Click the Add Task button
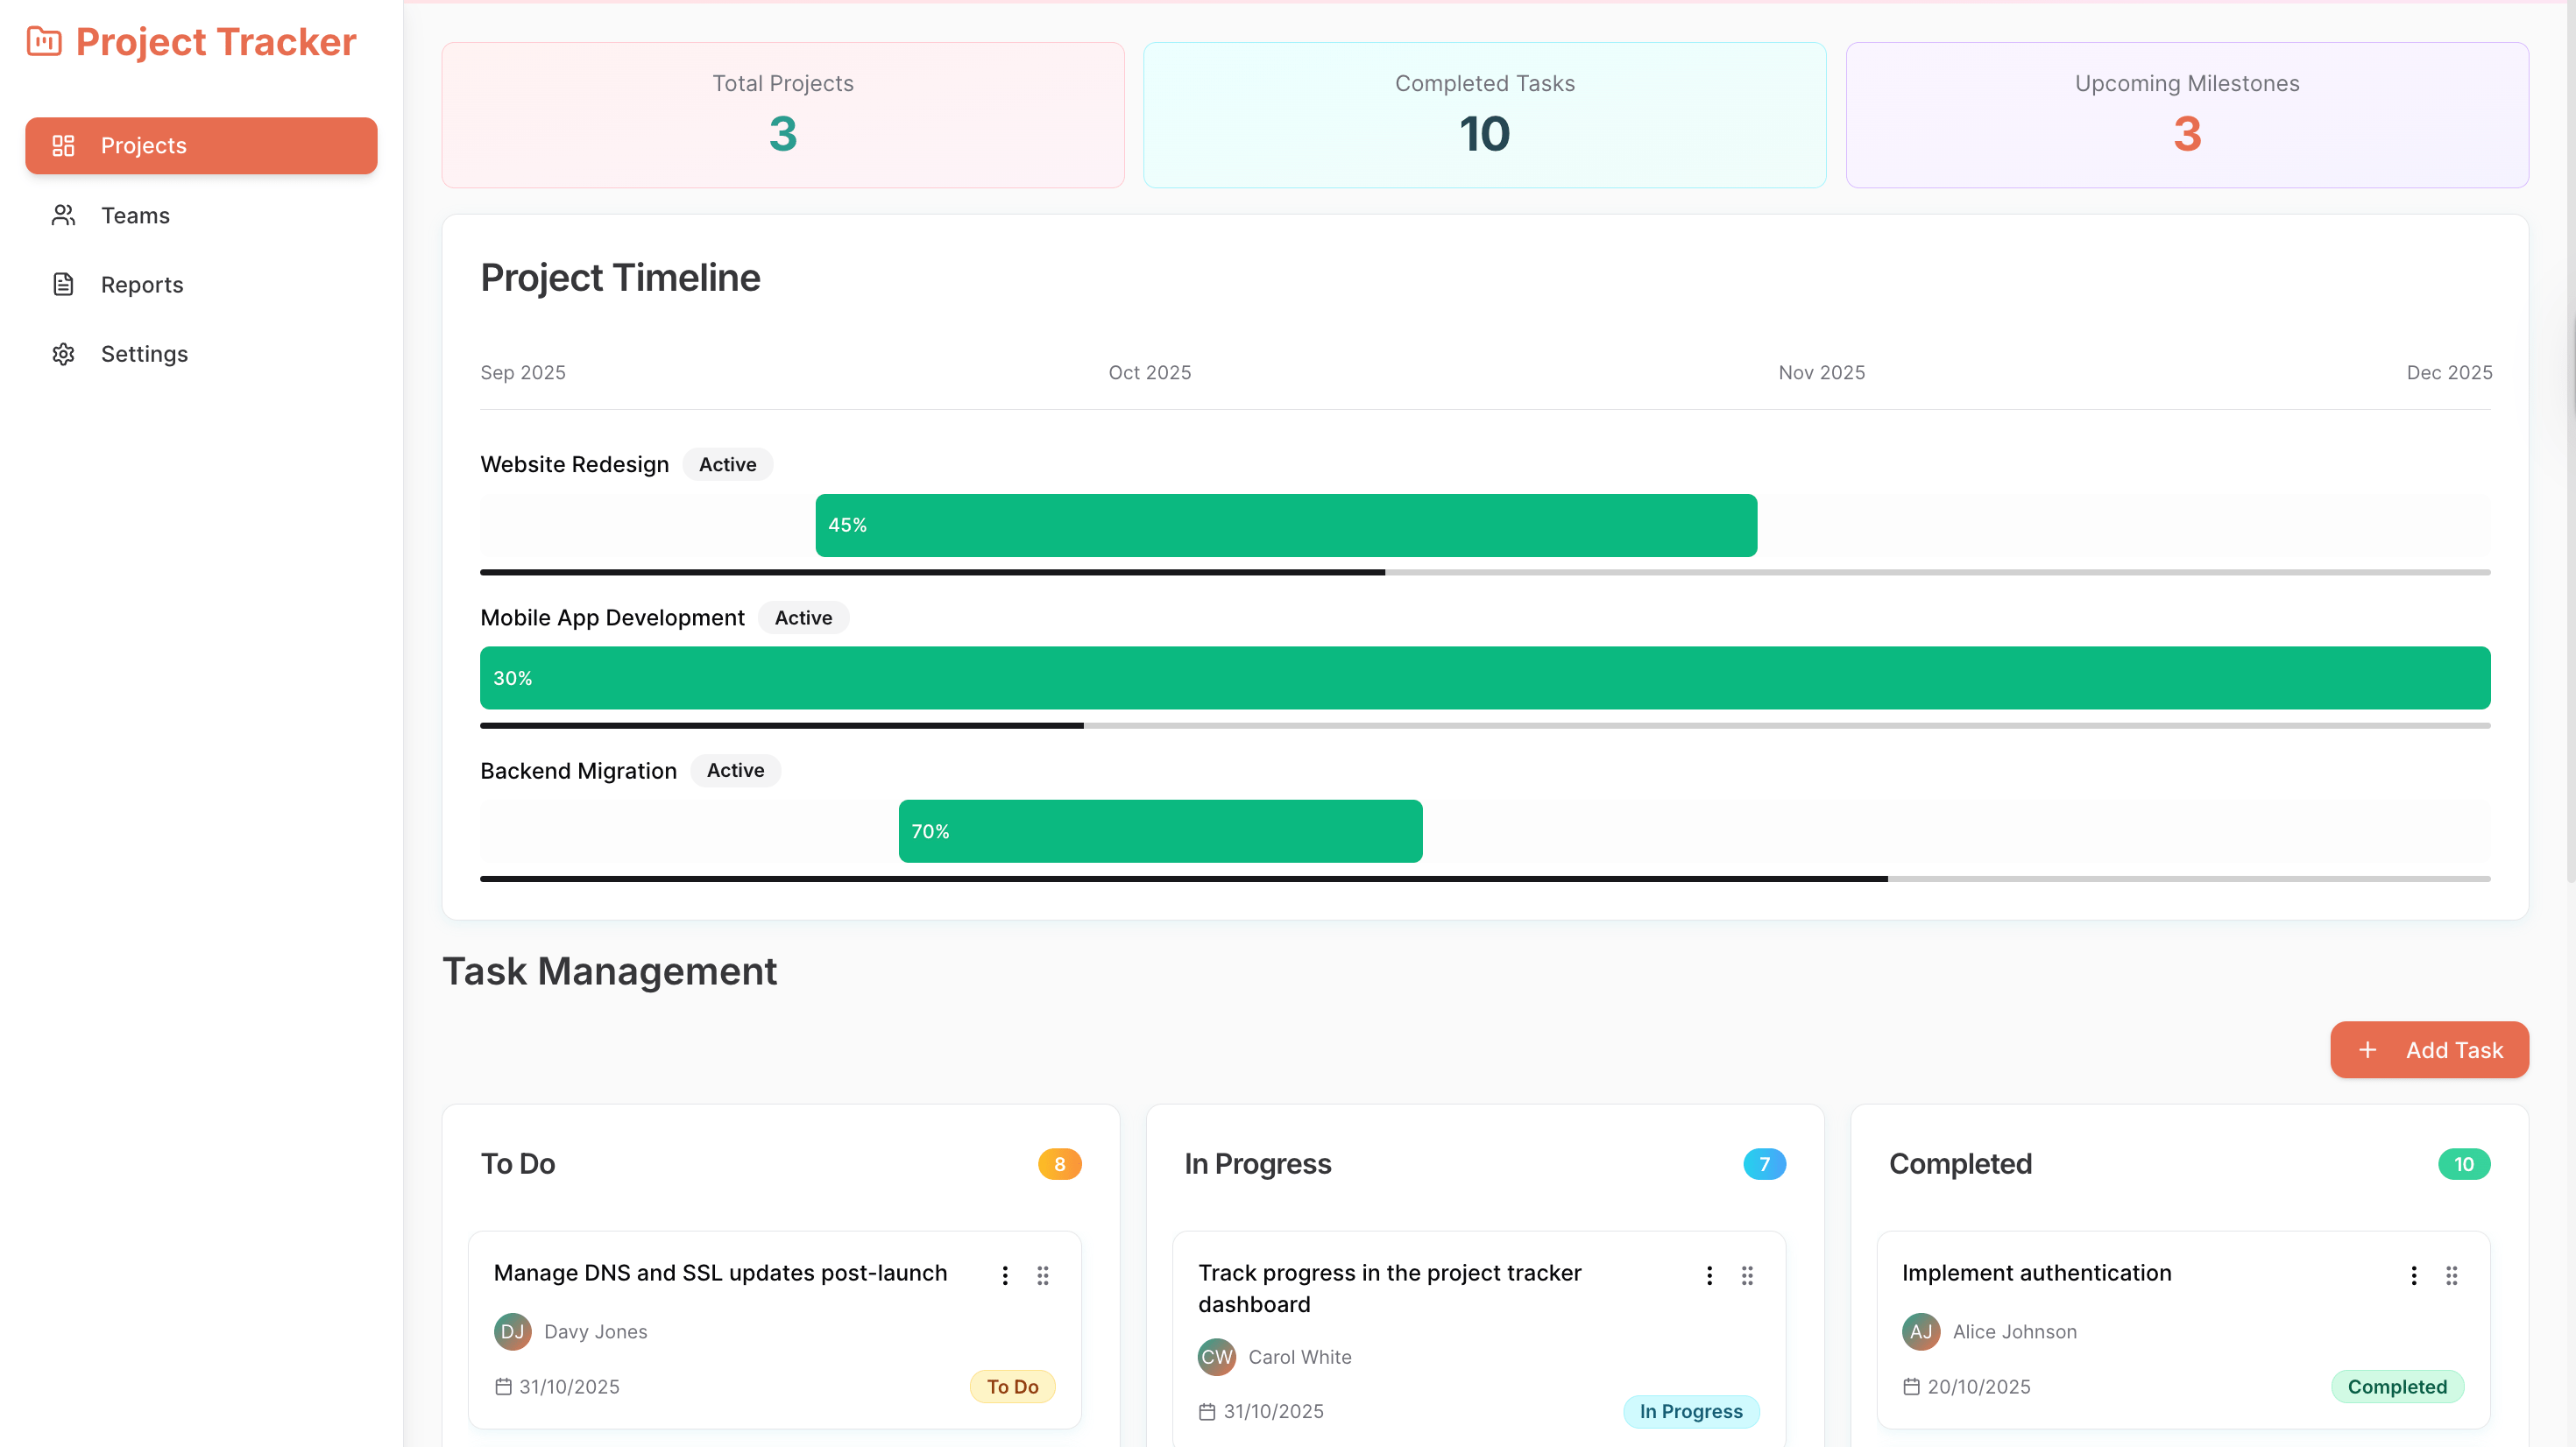This screenshot has height=1447, width=2576. coord(2429,1049)
